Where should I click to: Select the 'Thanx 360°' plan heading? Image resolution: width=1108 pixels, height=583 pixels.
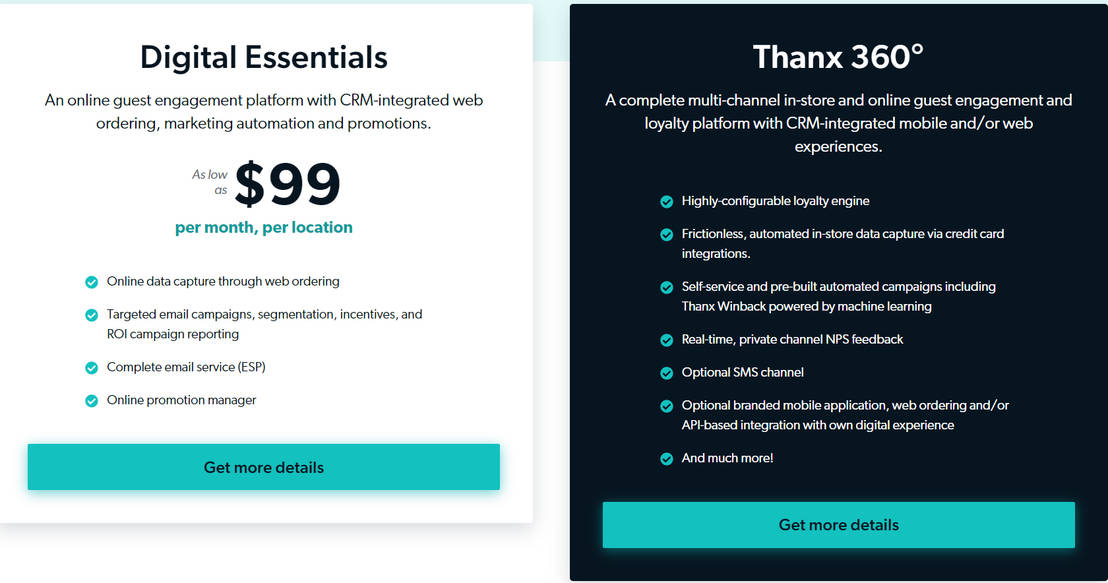point(838,57)
